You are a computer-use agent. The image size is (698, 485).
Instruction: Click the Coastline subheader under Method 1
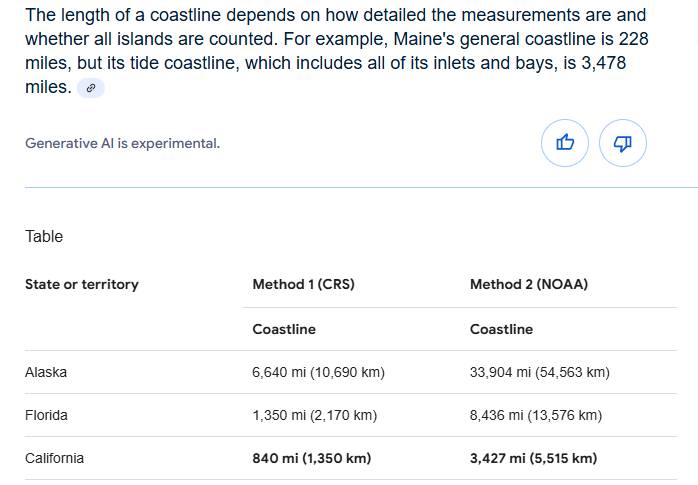[x=284, y=329]
